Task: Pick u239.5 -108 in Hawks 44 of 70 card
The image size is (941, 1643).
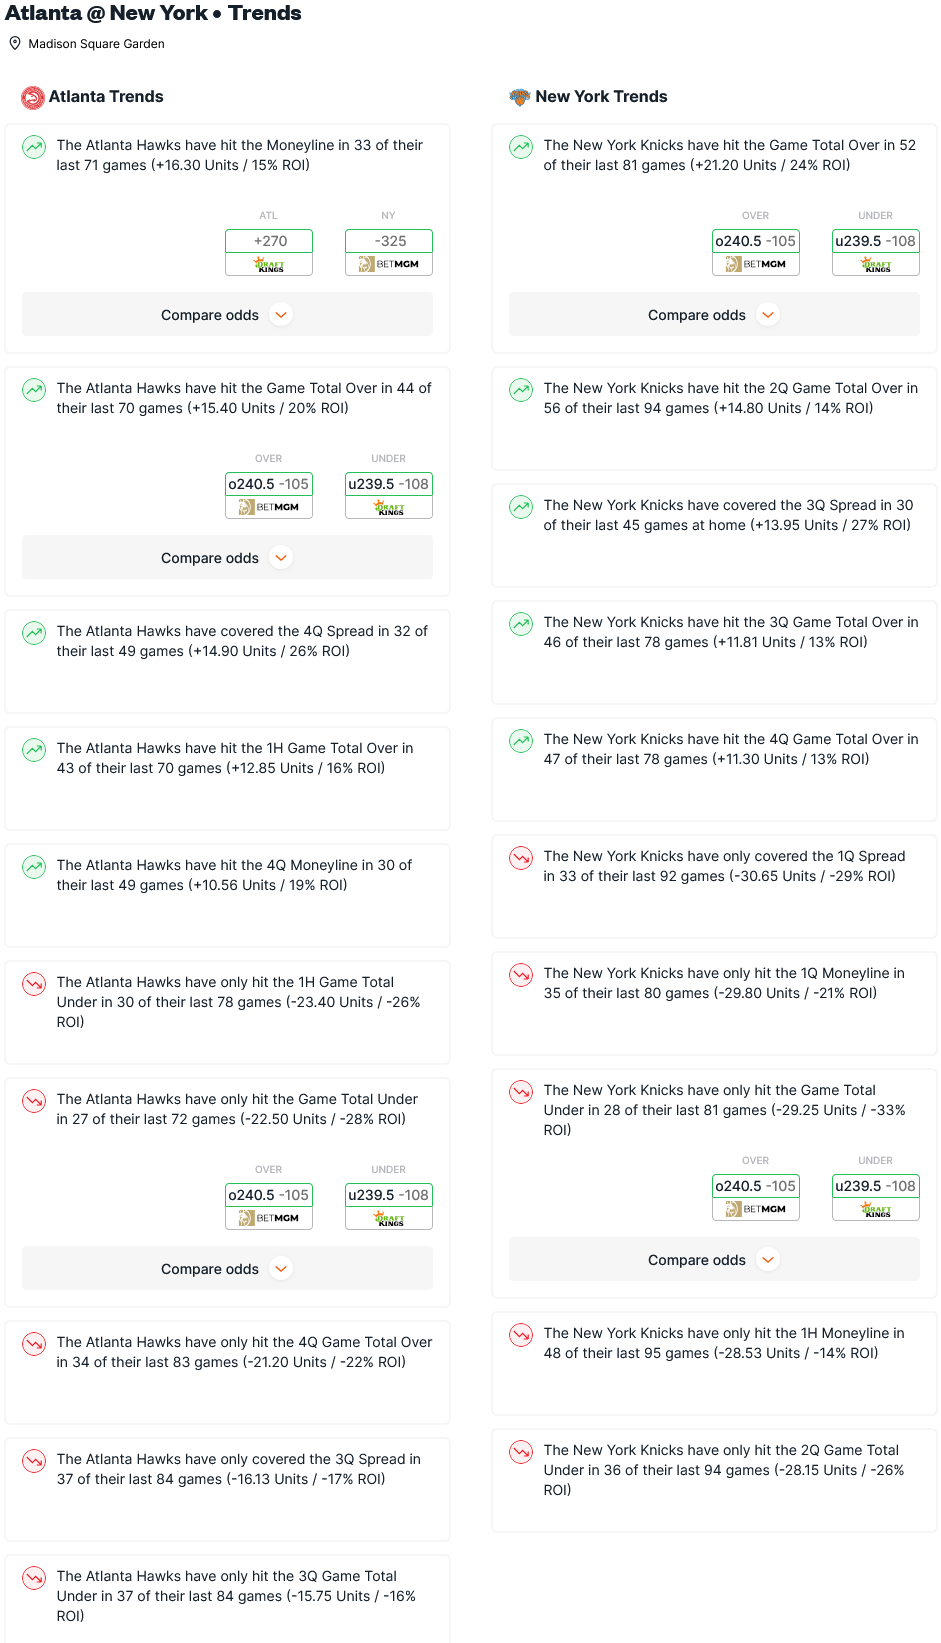Action: click(x=389, y=484)
